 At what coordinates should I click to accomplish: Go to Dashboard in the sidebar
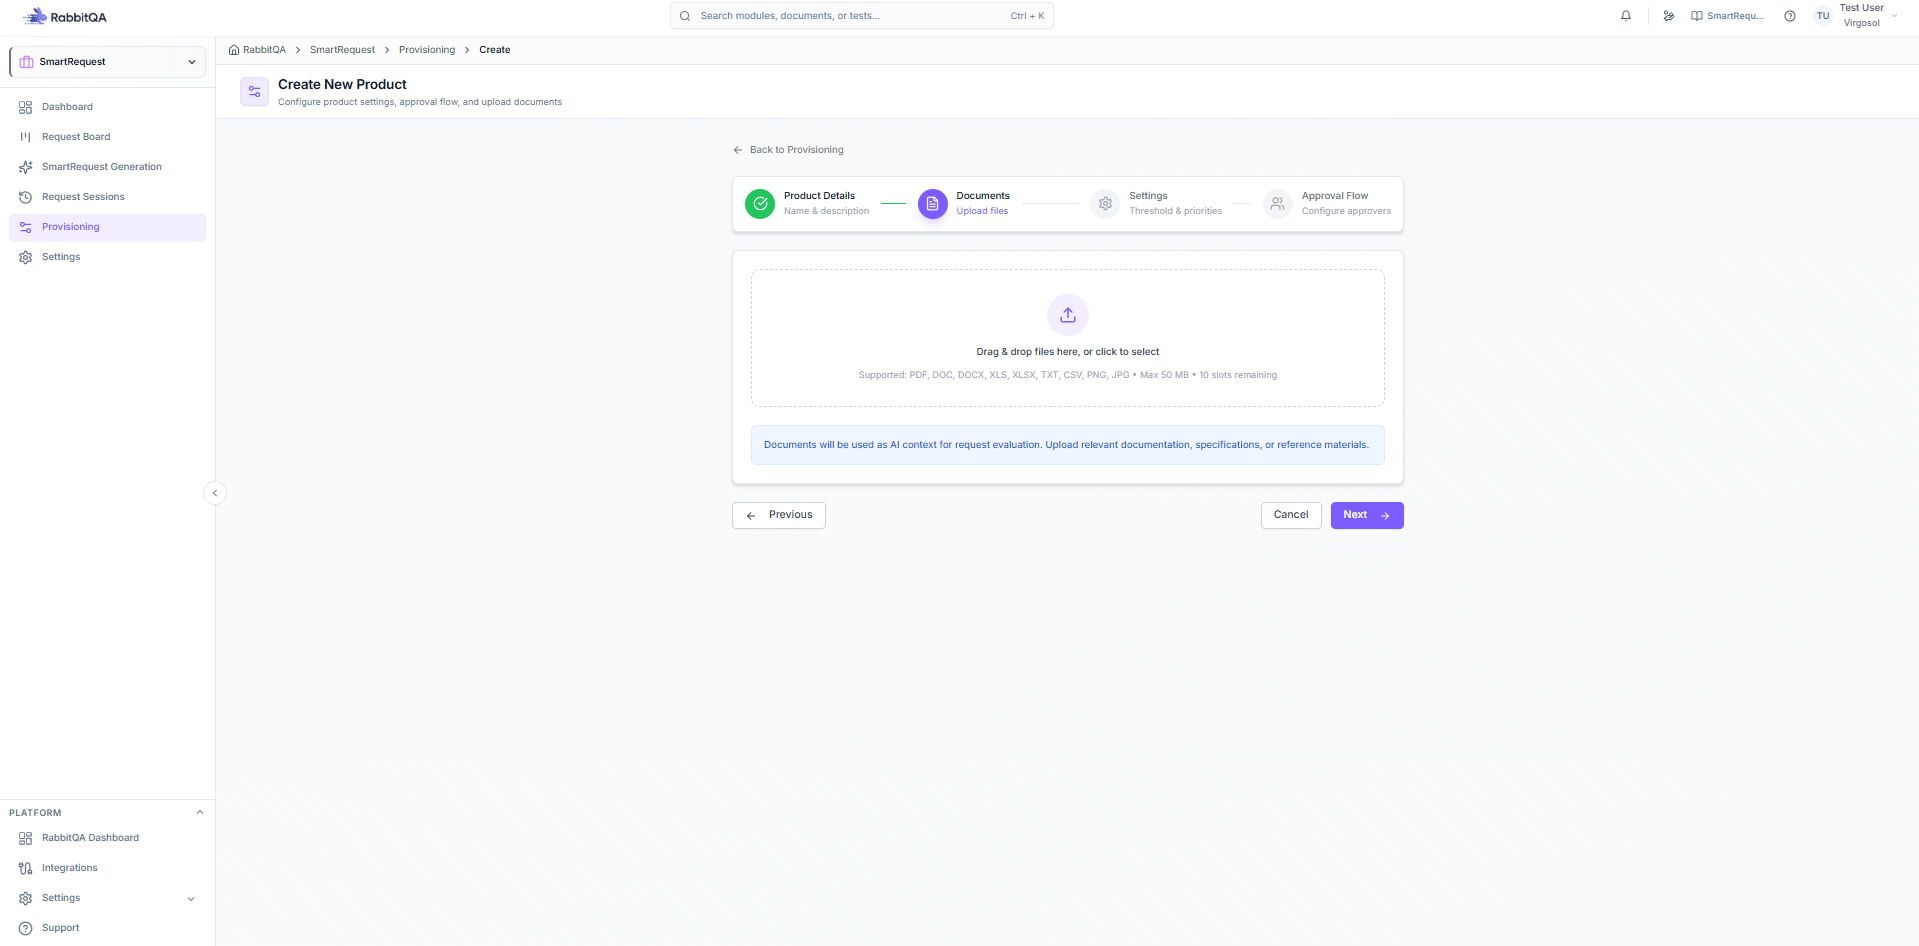point(107,107)
